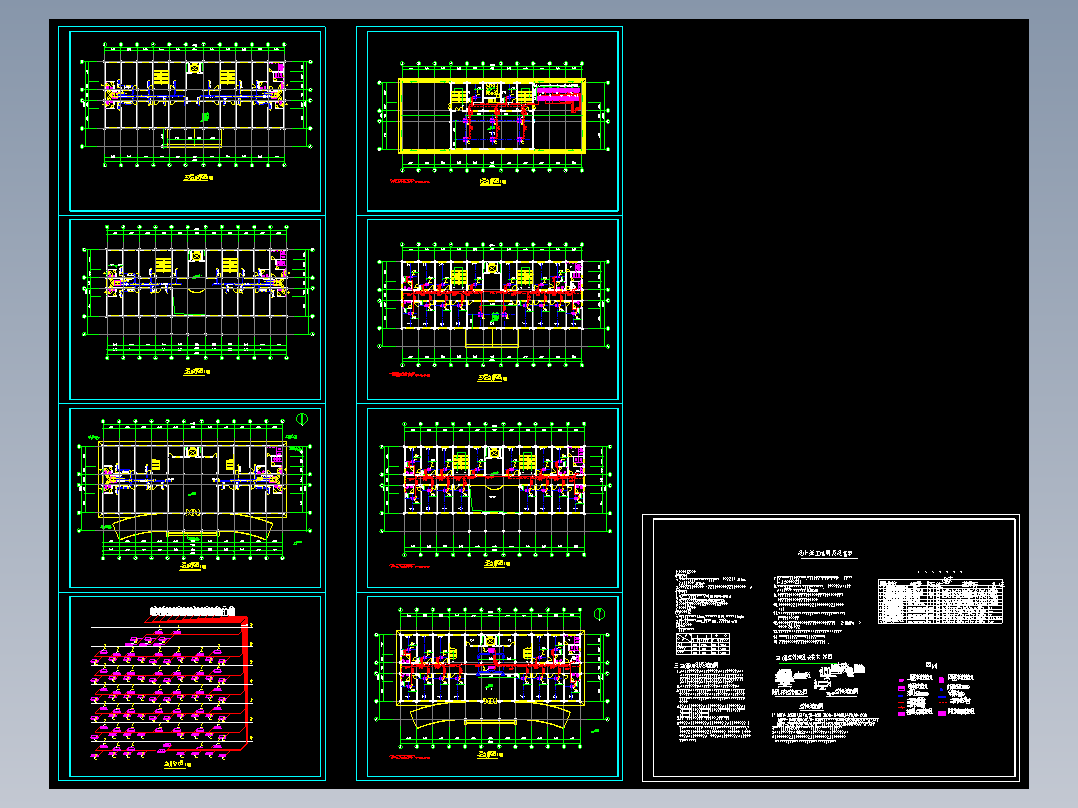
Task: Select the white-bordered design notes sheet
Action: [830, 648]
